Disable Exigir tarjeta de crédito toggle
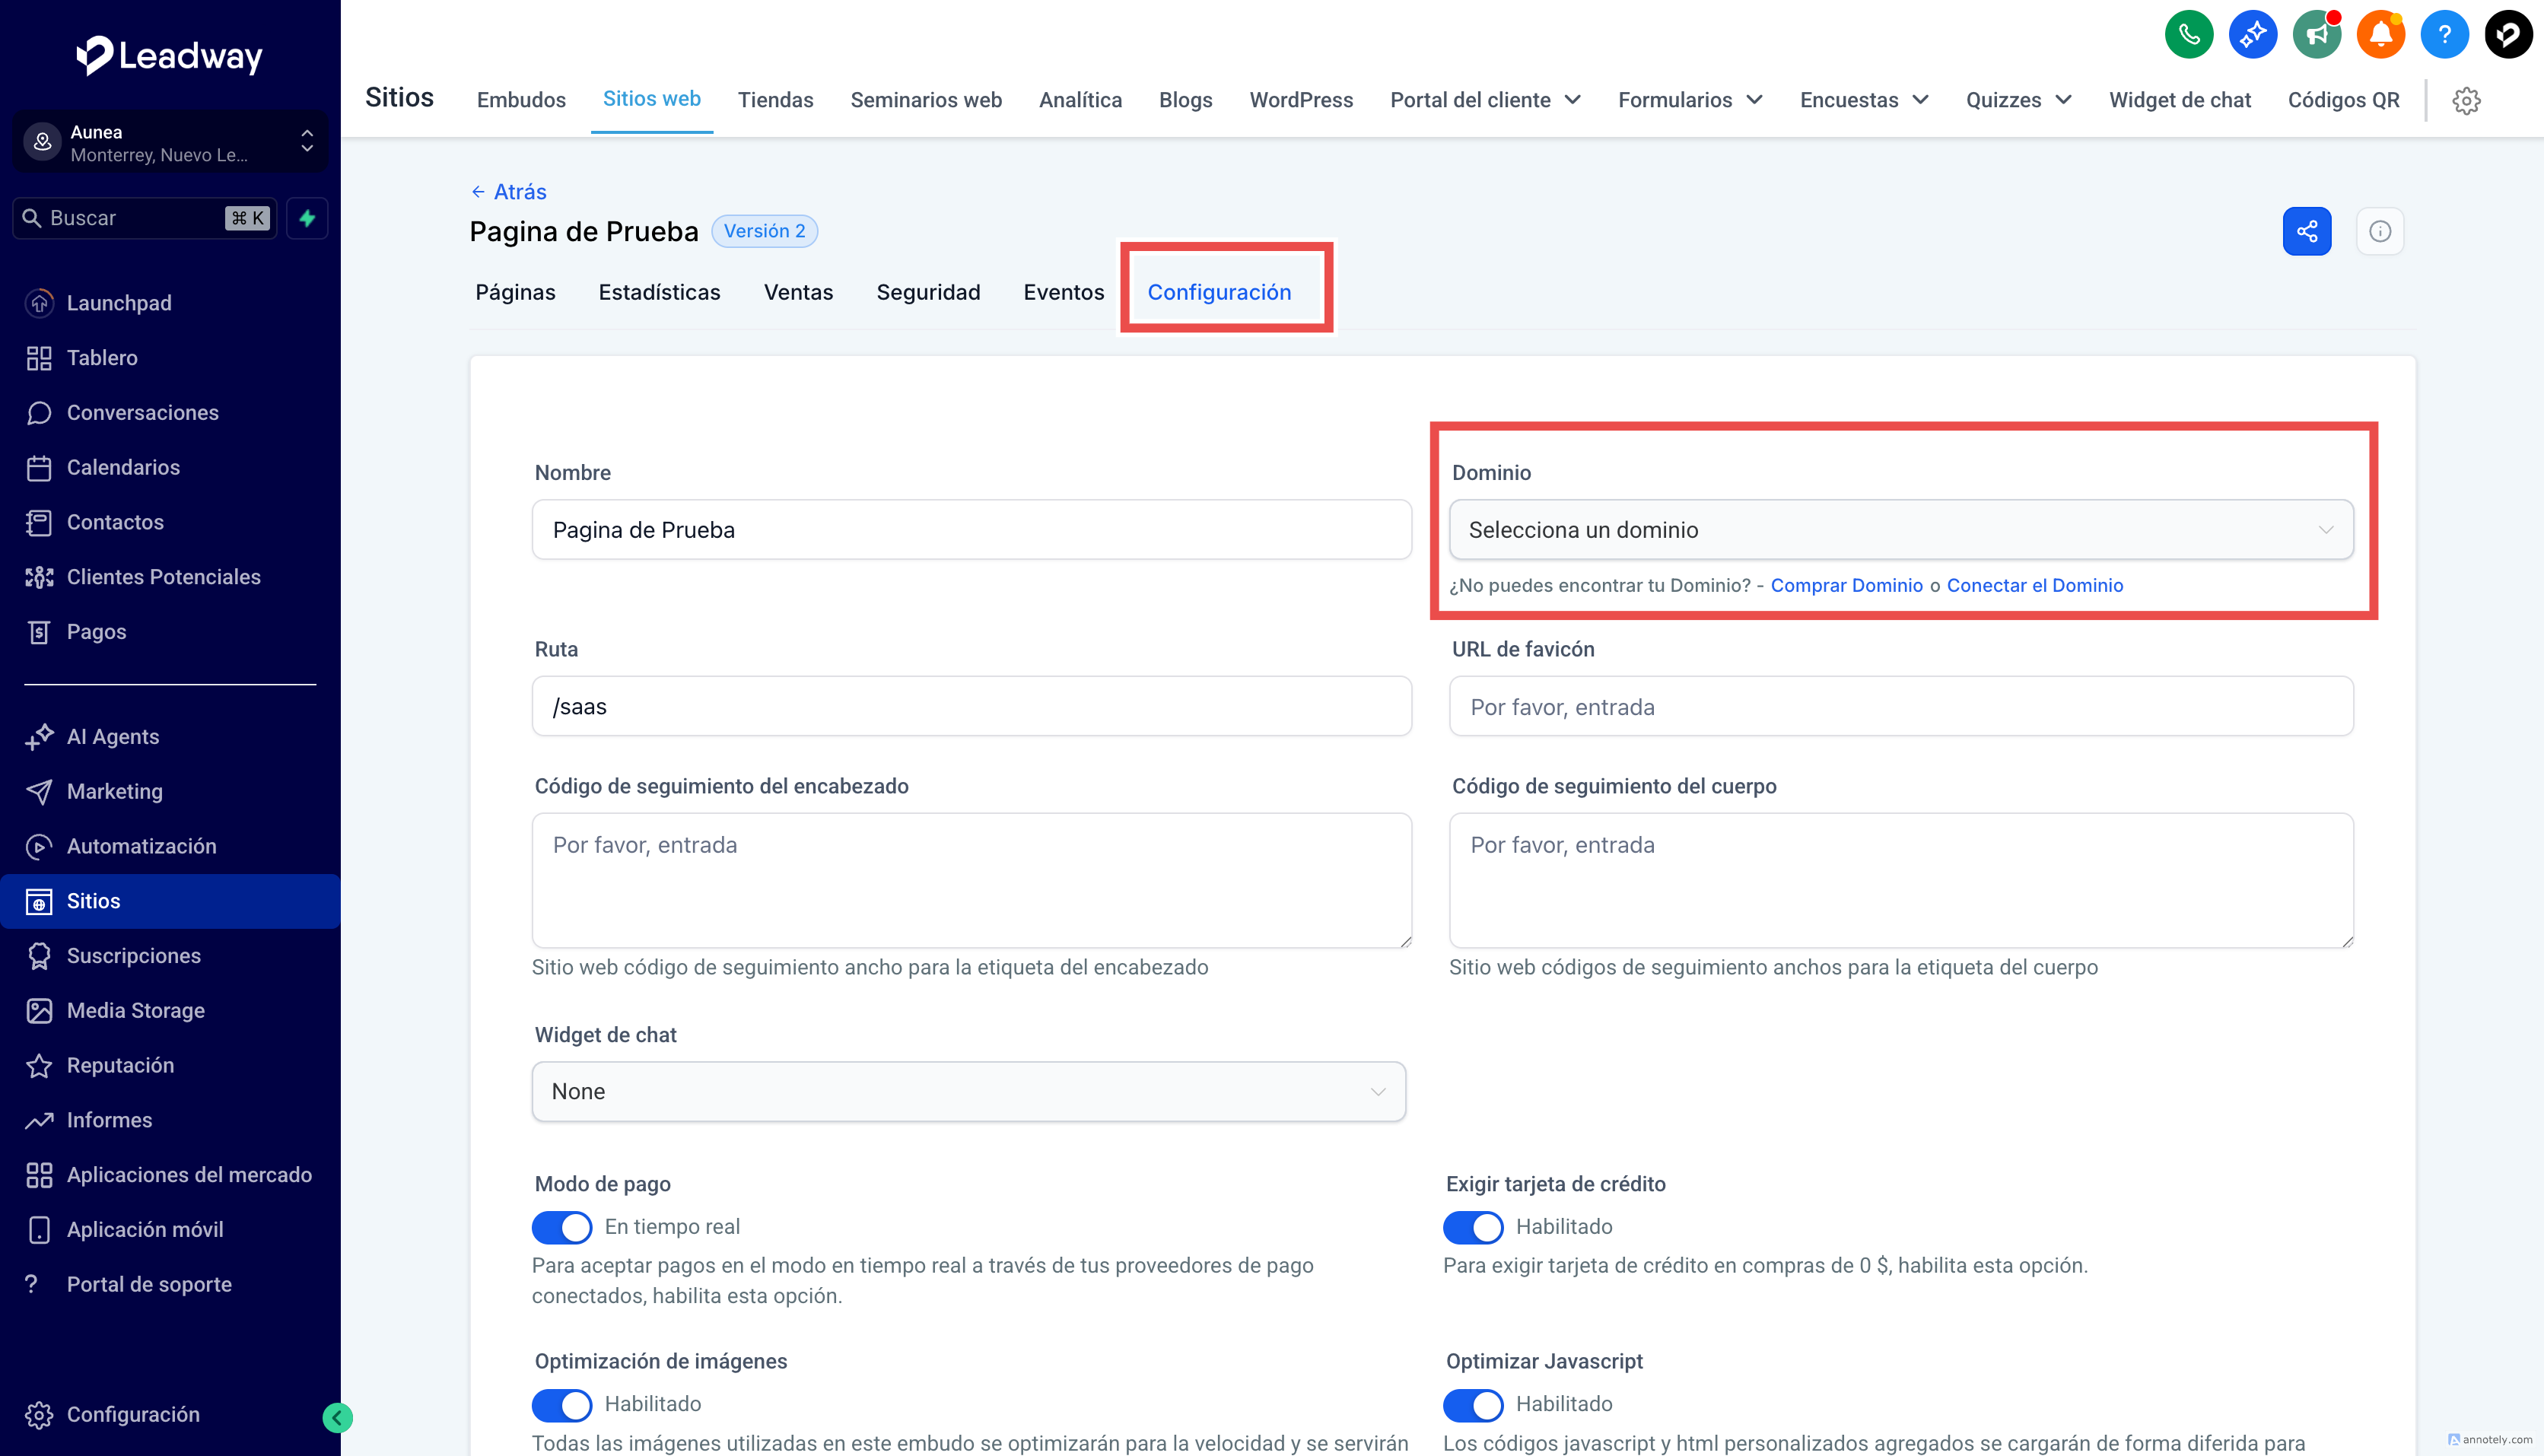This screenshot has height=1456, width=2544. pos(1473,1226)
